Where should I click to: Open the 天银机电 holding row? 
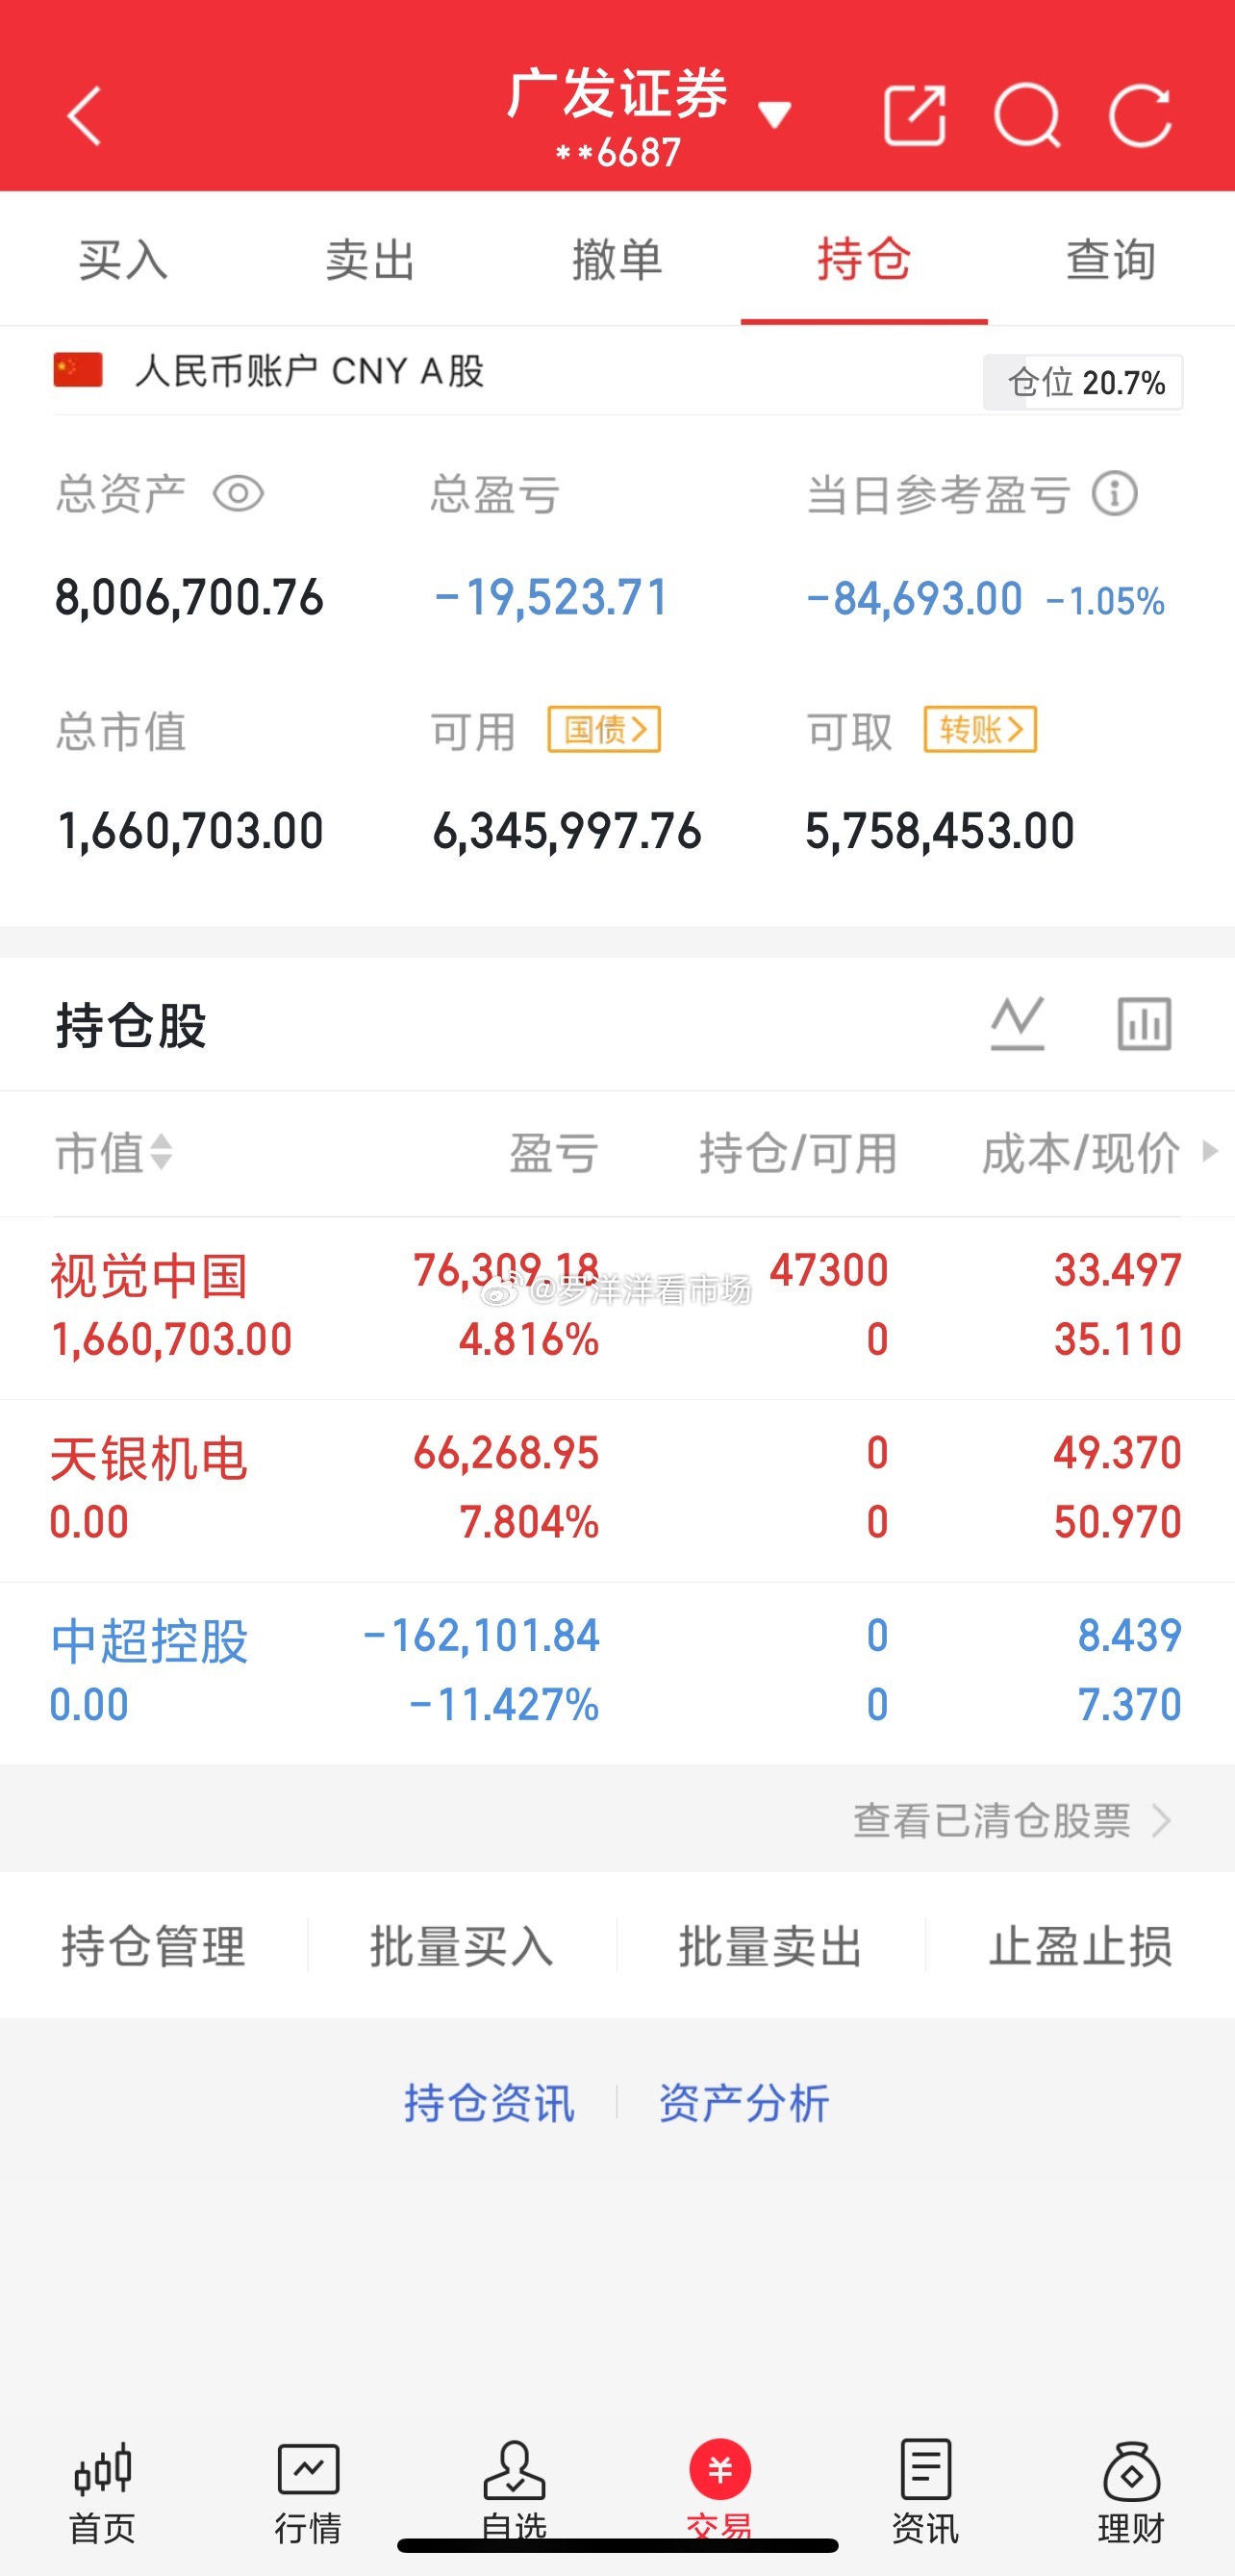coord(617,1490)
